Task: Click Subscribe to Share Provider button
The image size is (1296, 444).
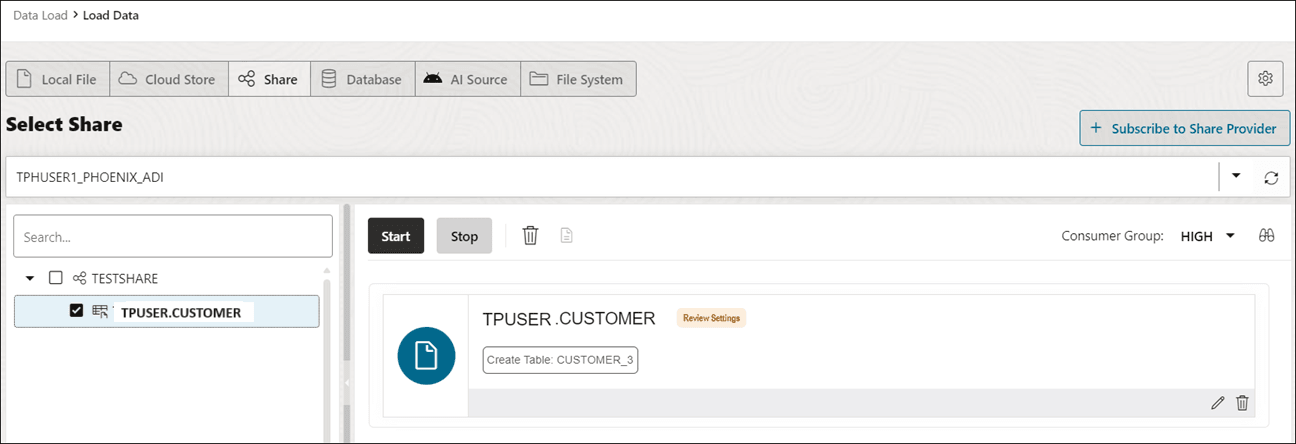Action: click(x=1184, y=128)
